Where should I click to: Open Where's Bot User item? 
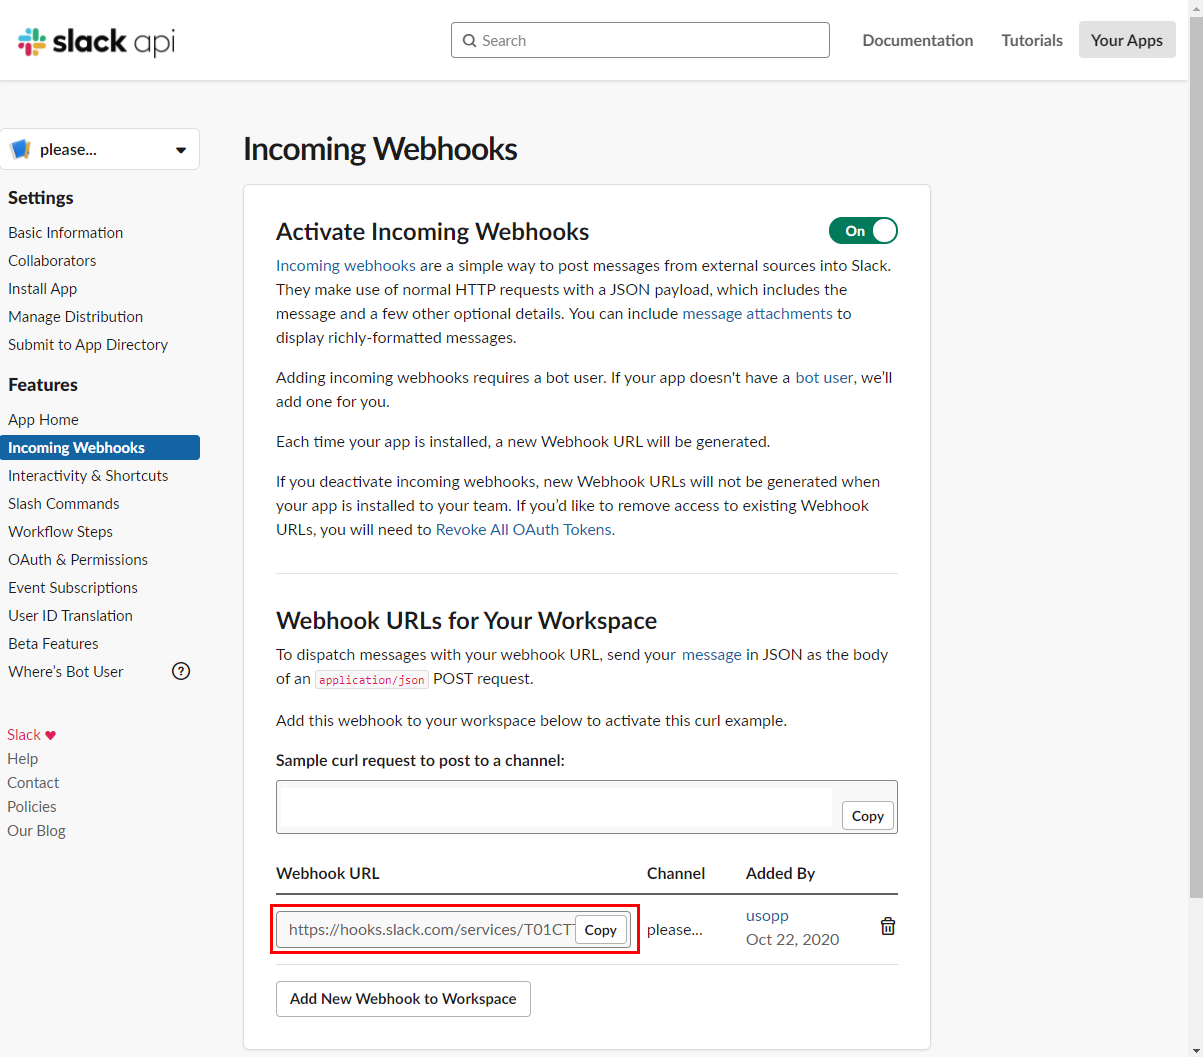[66, 671]
